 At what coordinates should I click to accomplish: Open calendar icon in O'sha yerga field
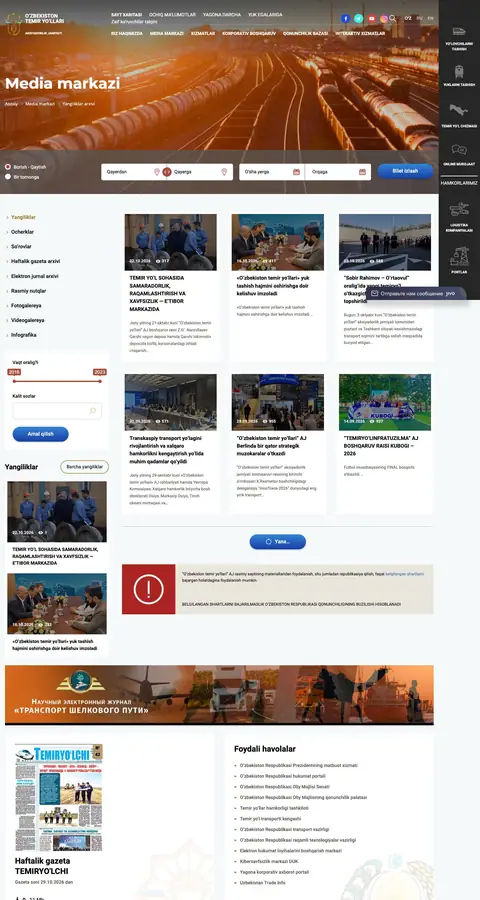296,172
